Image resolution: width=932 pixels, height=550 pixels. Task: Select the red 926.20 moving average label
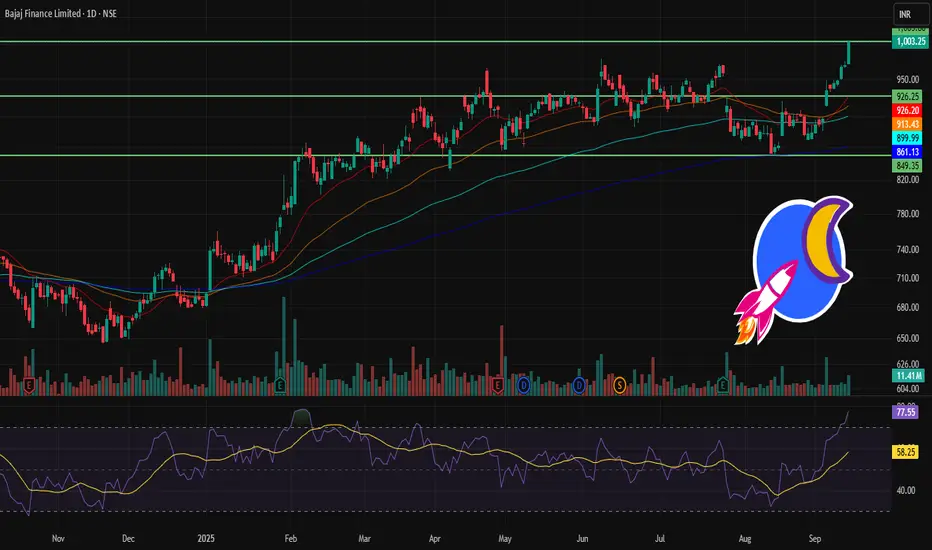(907, 110)
